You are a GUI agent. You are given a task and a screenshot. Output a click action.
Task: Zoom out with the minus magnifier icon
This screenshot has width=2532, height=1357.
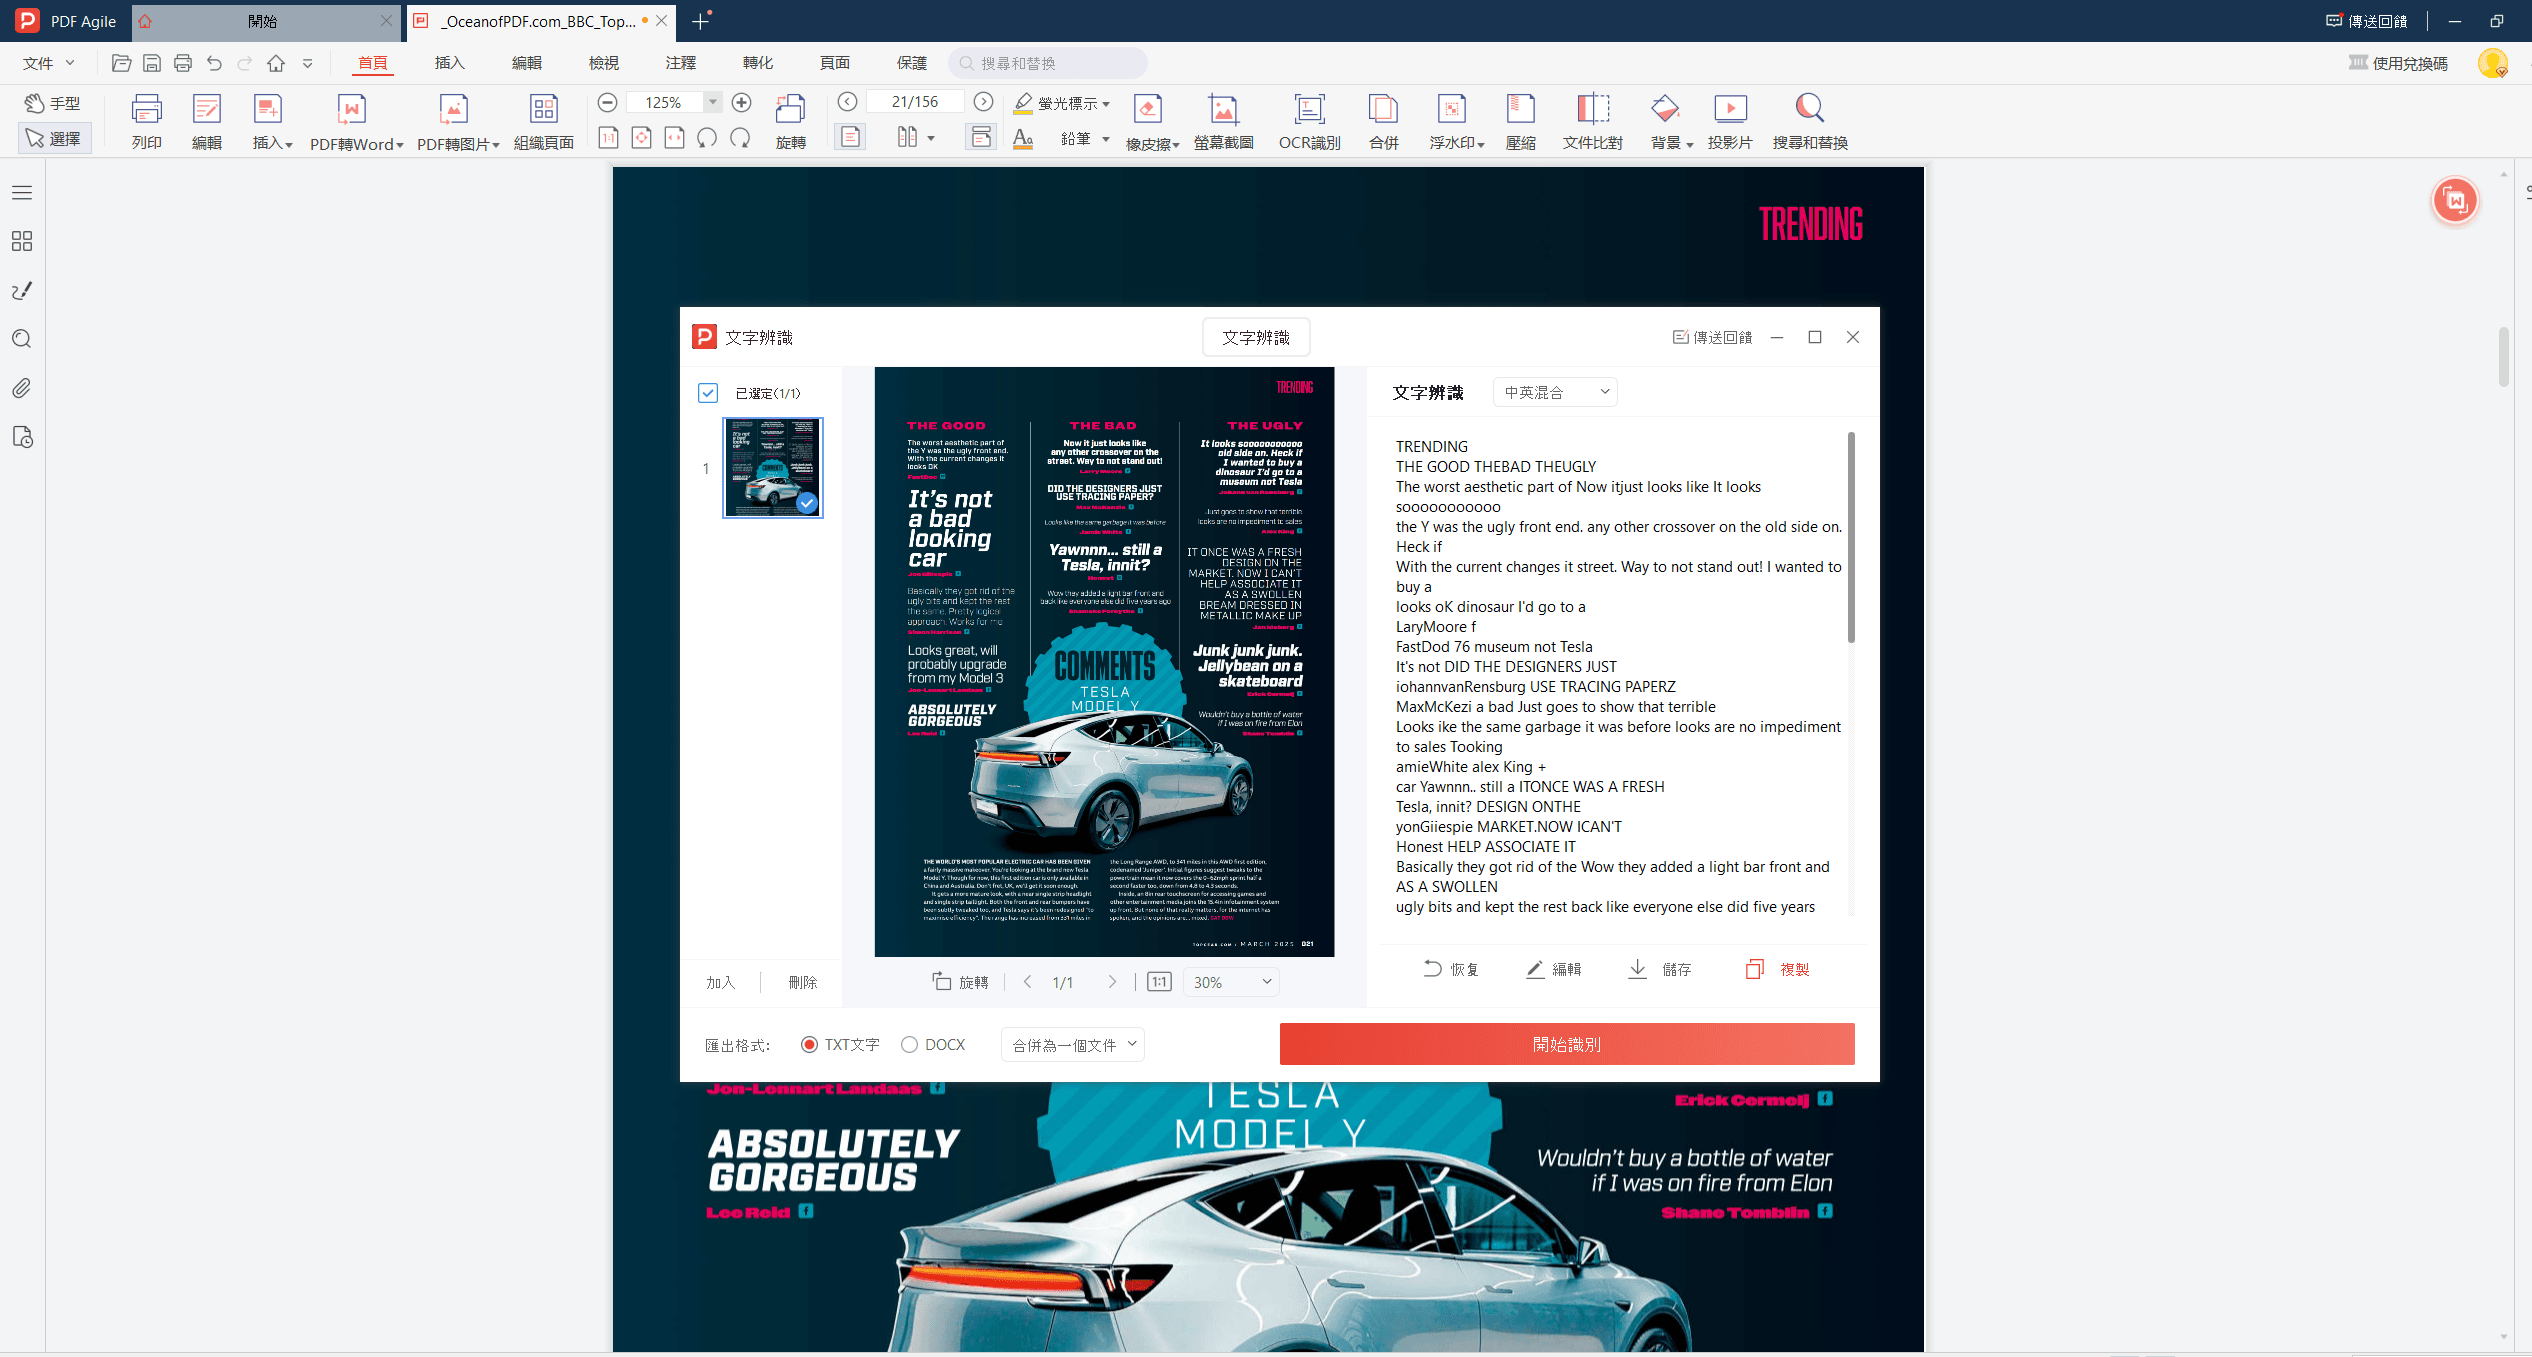(607, 102)
